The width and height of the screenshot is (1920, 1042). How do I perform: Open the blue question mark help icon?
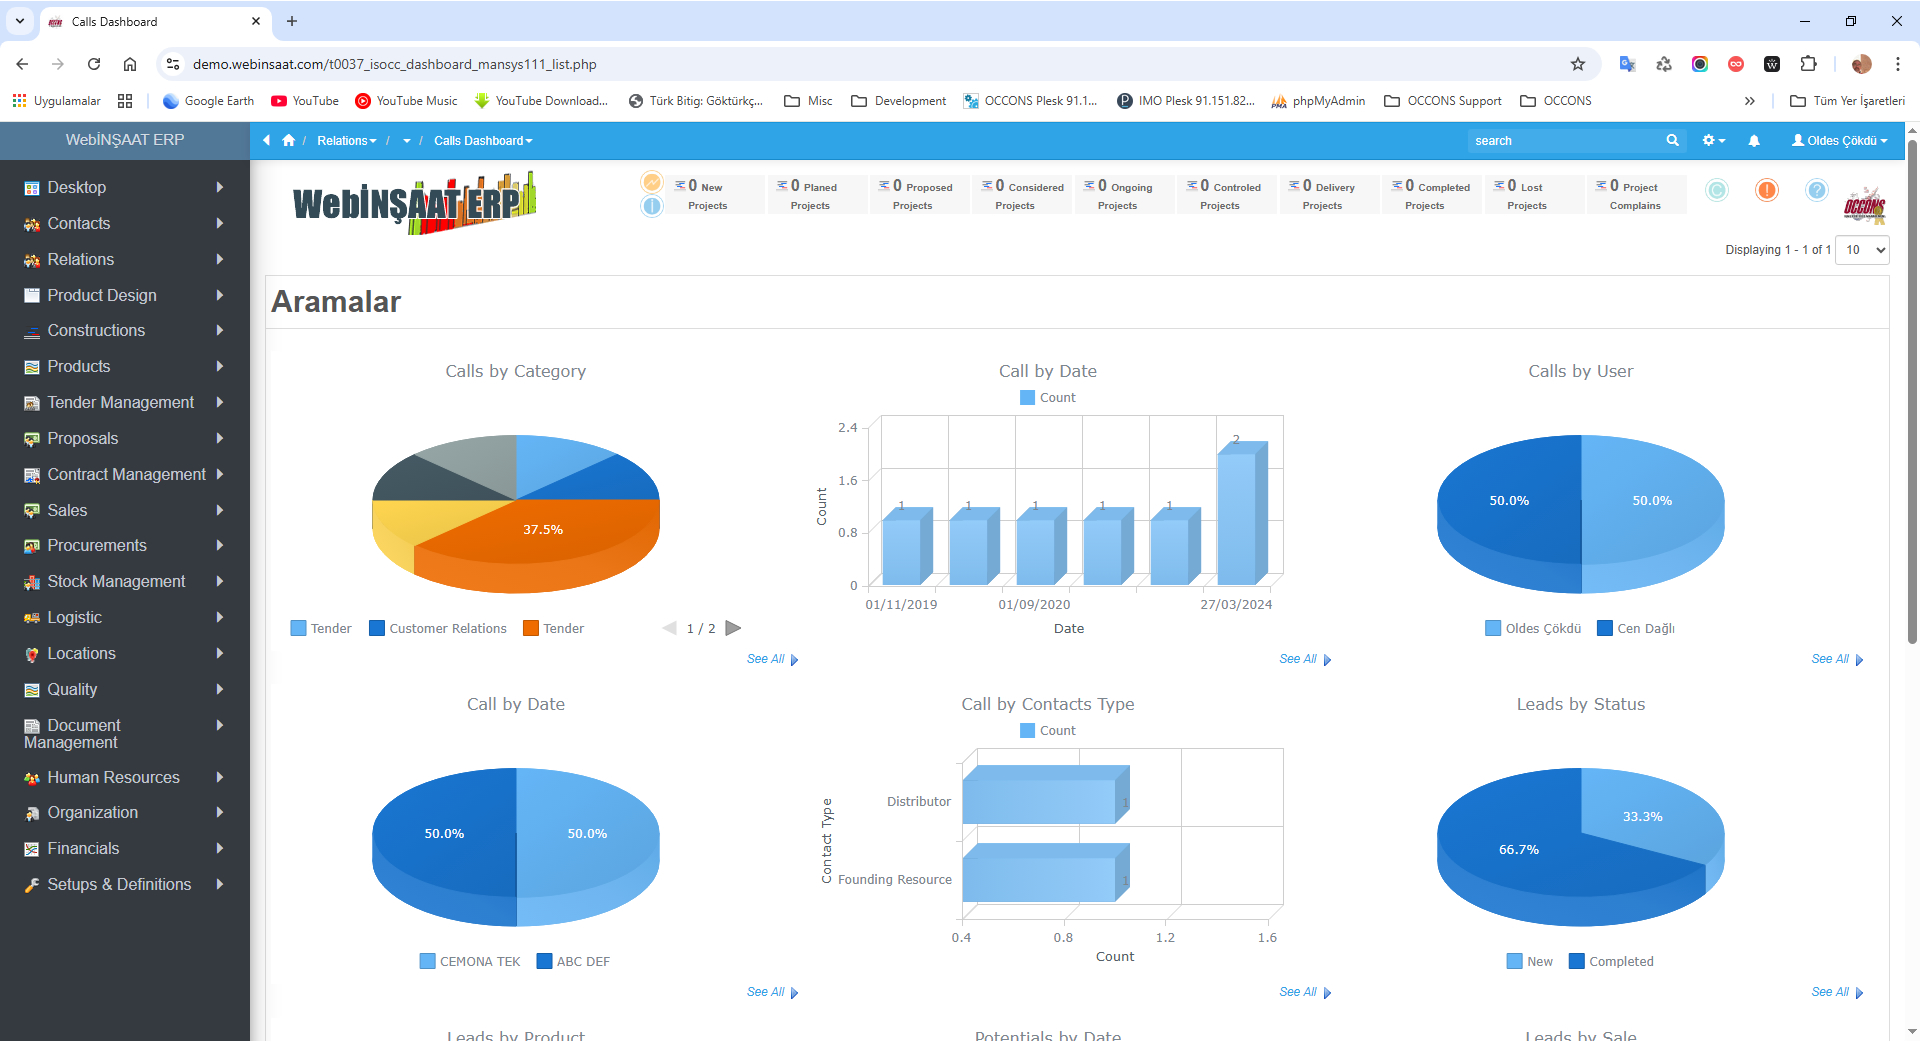[1817, 190]
